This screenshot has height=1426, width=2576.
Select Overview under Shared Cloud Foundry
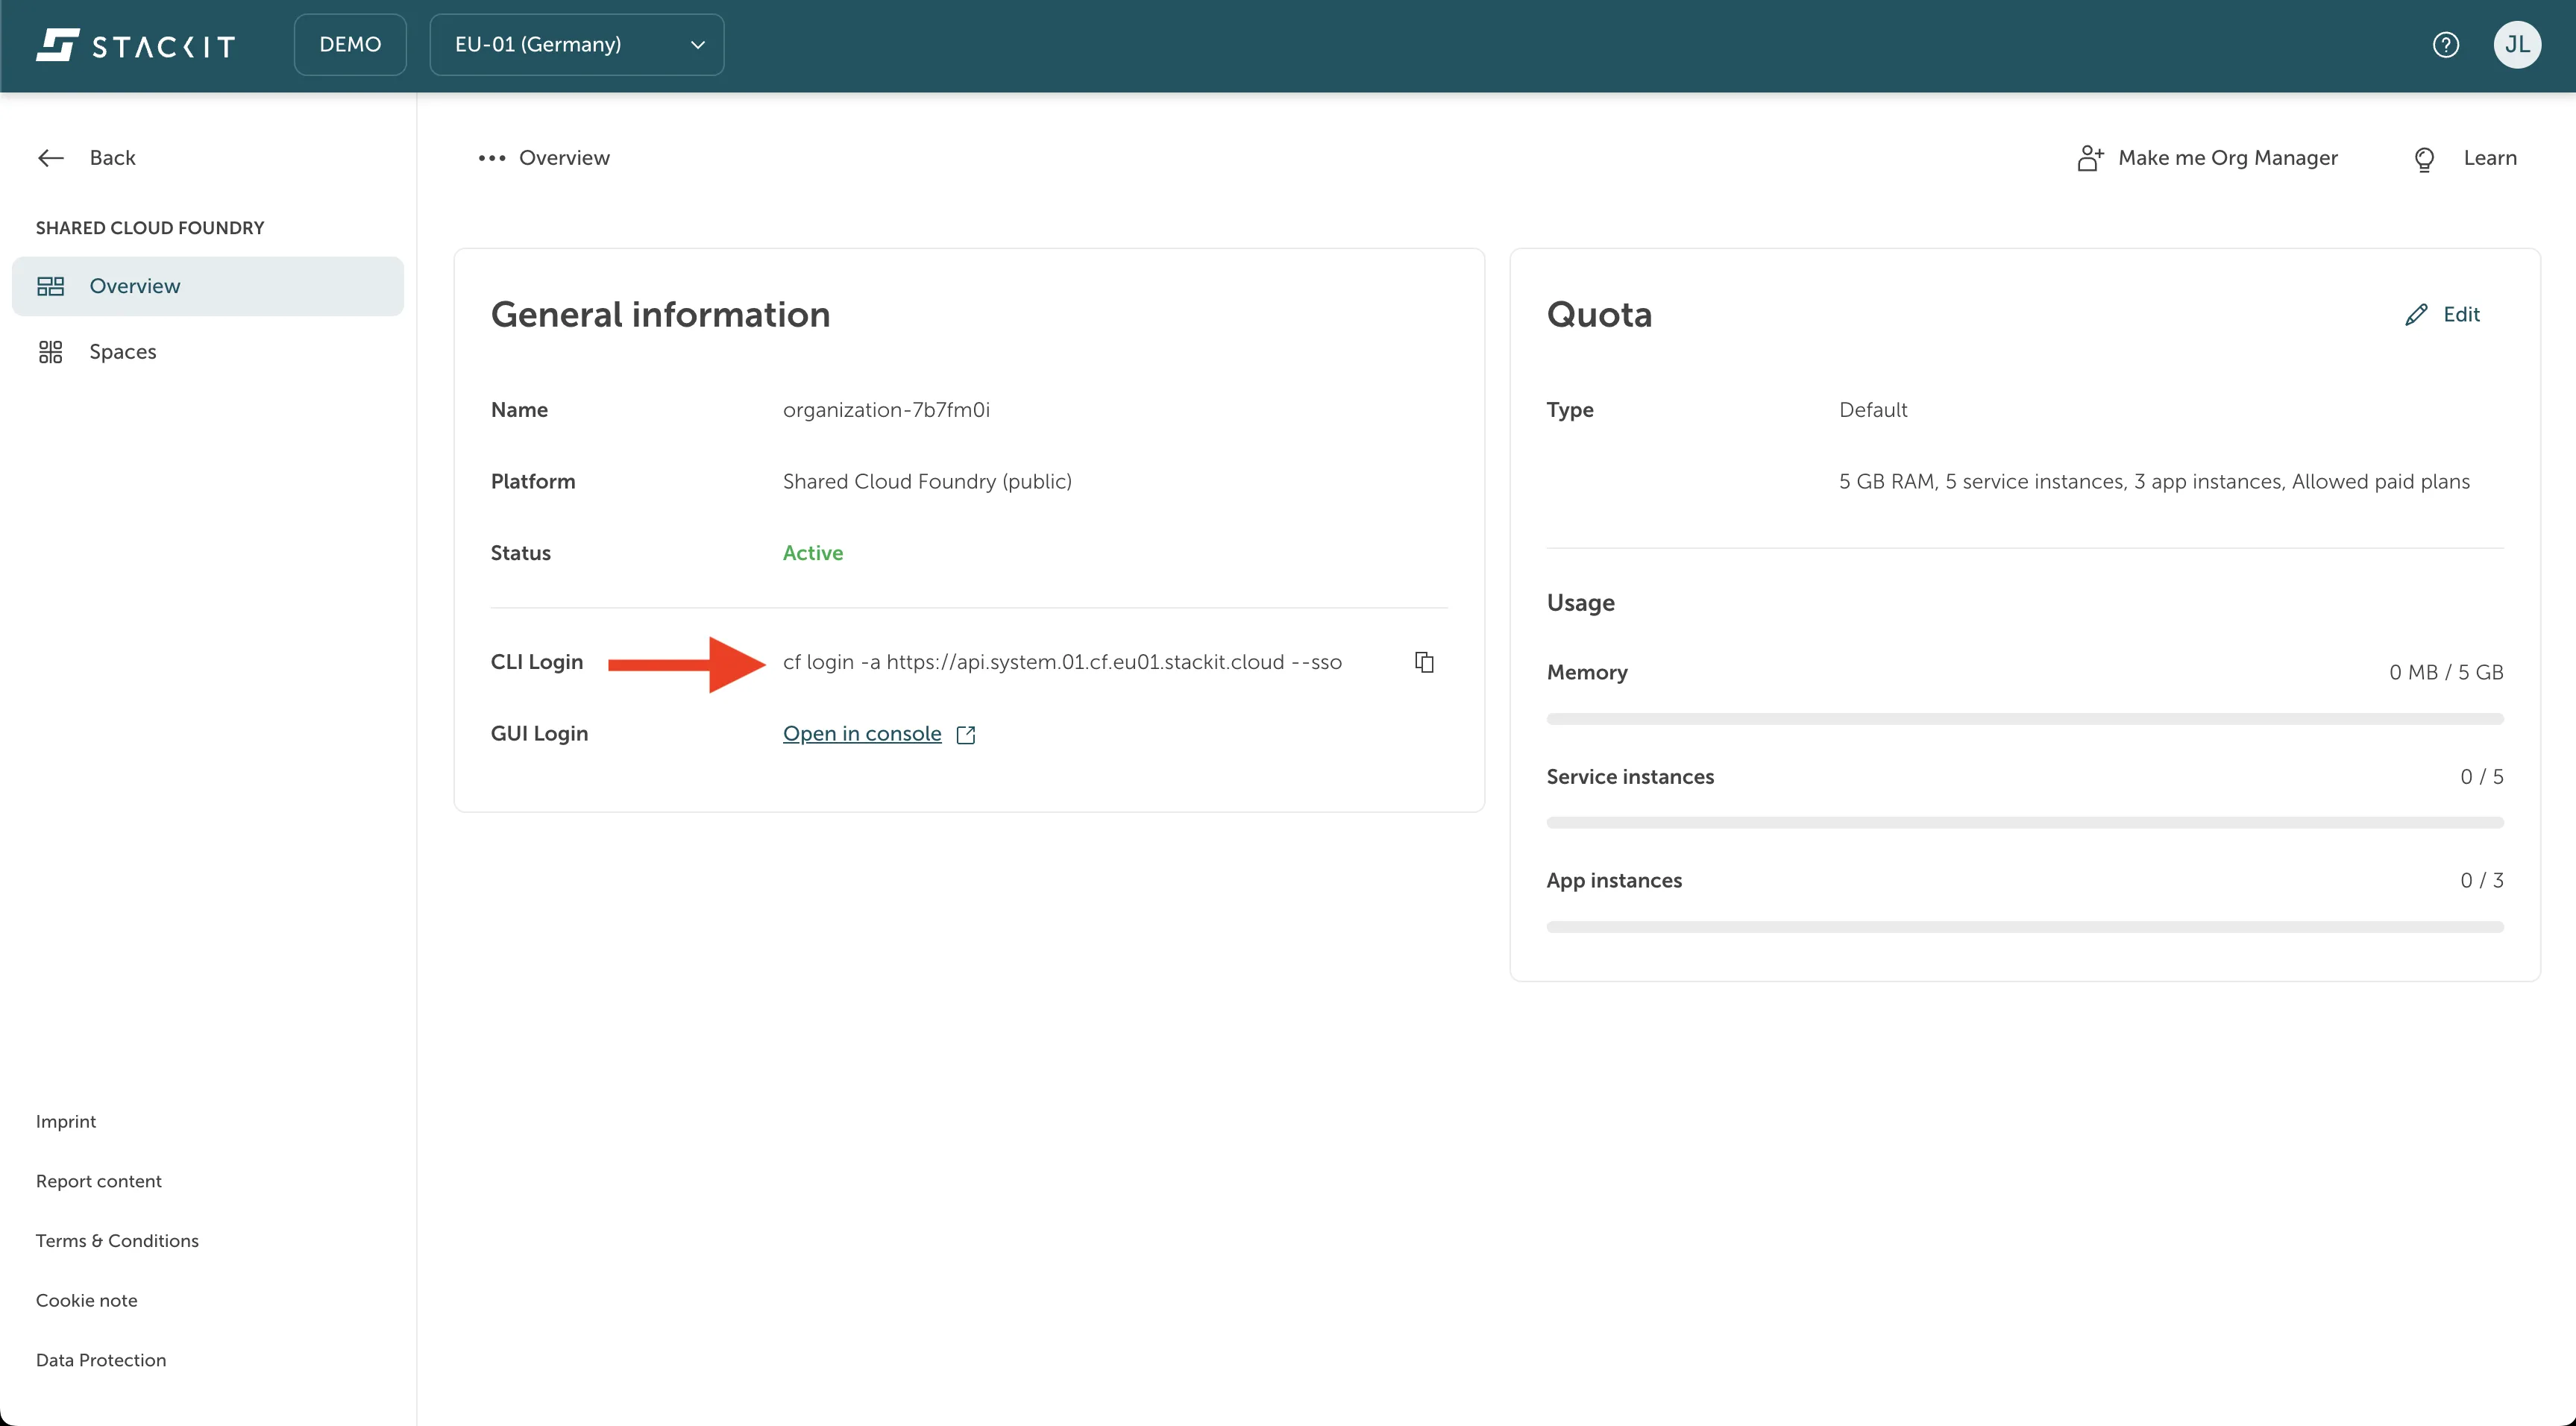tap(137, 285)
